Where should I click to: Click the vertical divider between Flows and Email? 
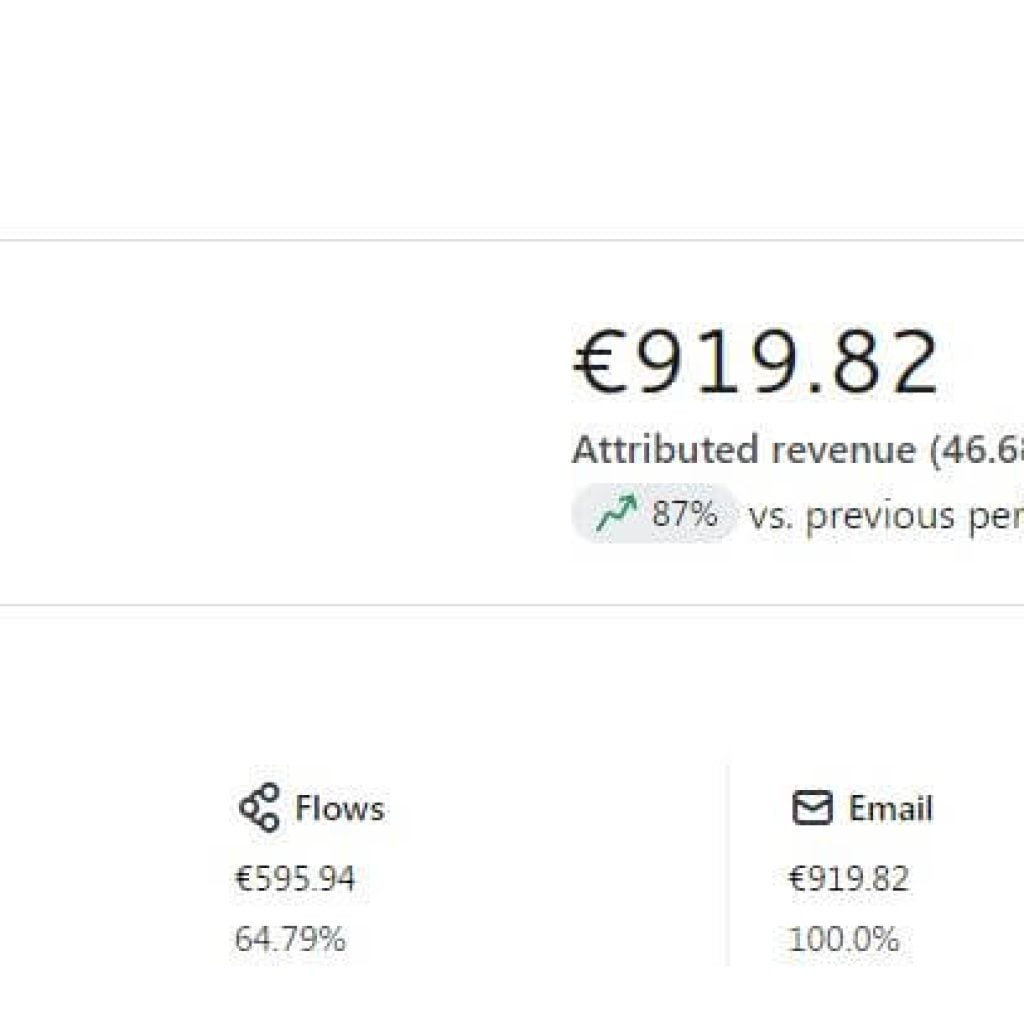(728, 865)
